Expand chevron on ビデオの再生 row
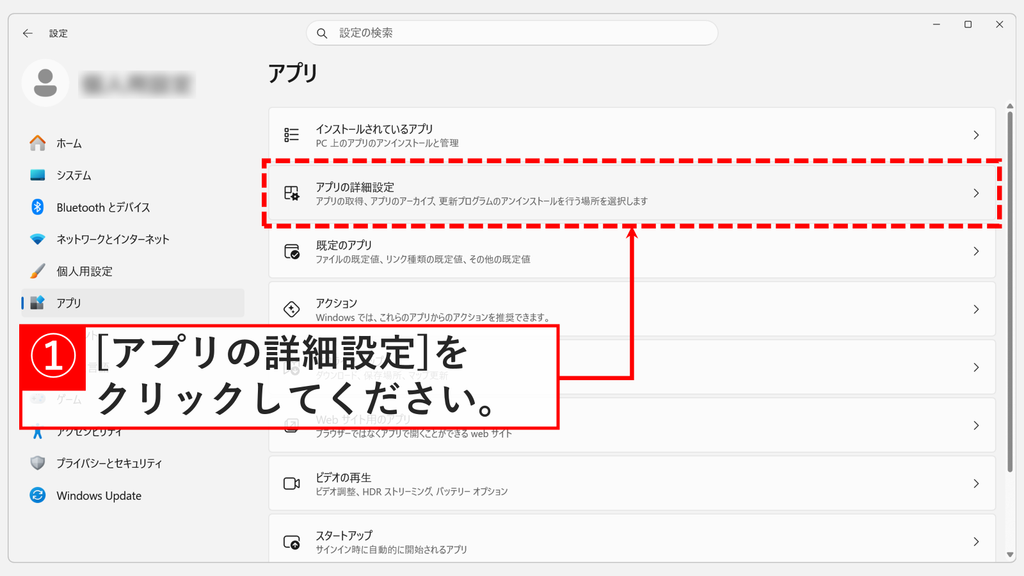The height and width of the screenshot is (576, 1024). (976, 484)
